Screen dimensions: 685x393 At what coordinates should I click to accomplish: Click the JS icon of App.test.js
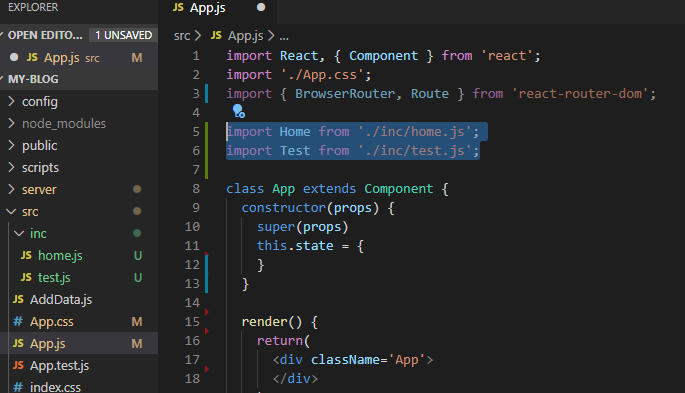pyautogui.click(x=18, y=365)
